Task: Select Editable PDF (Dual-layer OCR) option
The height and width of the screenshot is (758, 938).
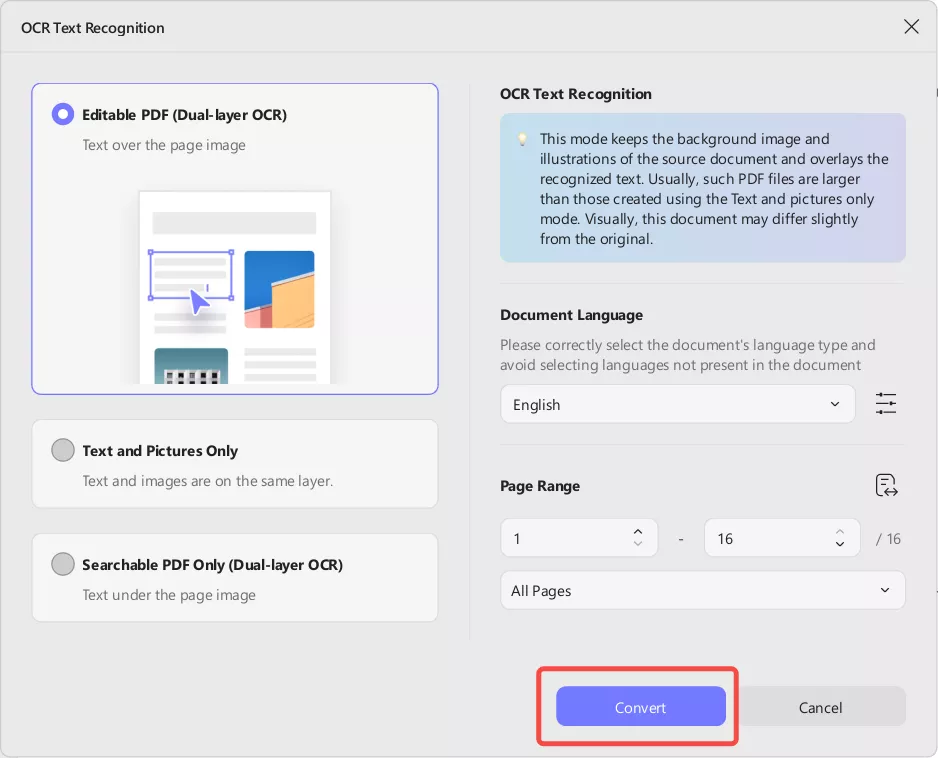Action: pos(63,114)
